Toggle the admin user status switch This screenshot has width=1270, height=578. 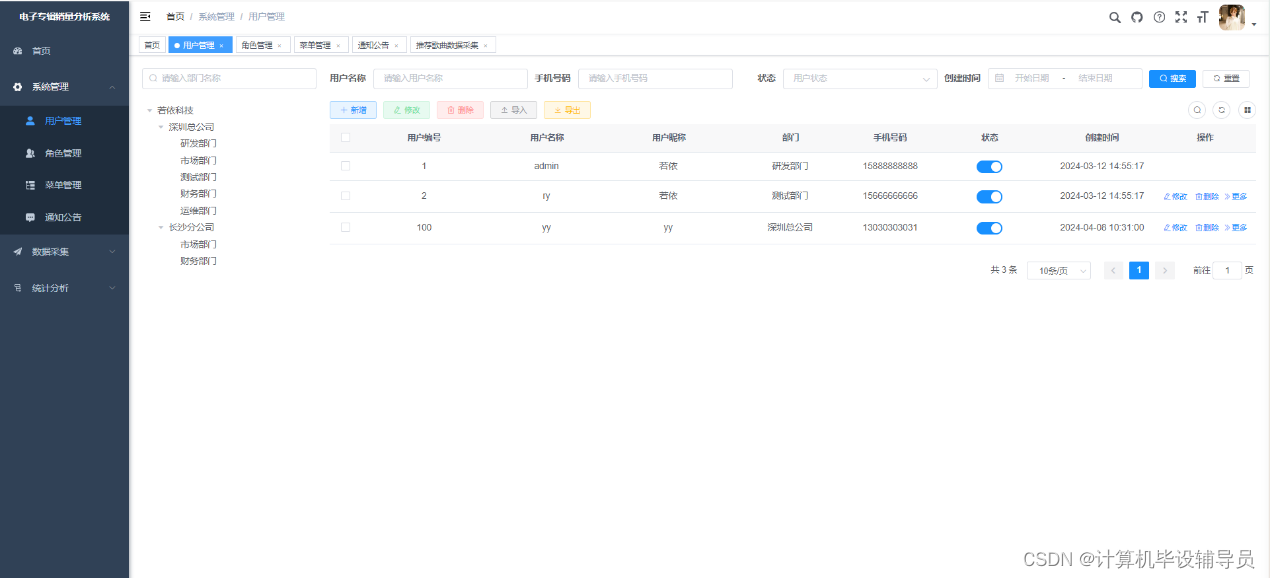coord(989,166)
